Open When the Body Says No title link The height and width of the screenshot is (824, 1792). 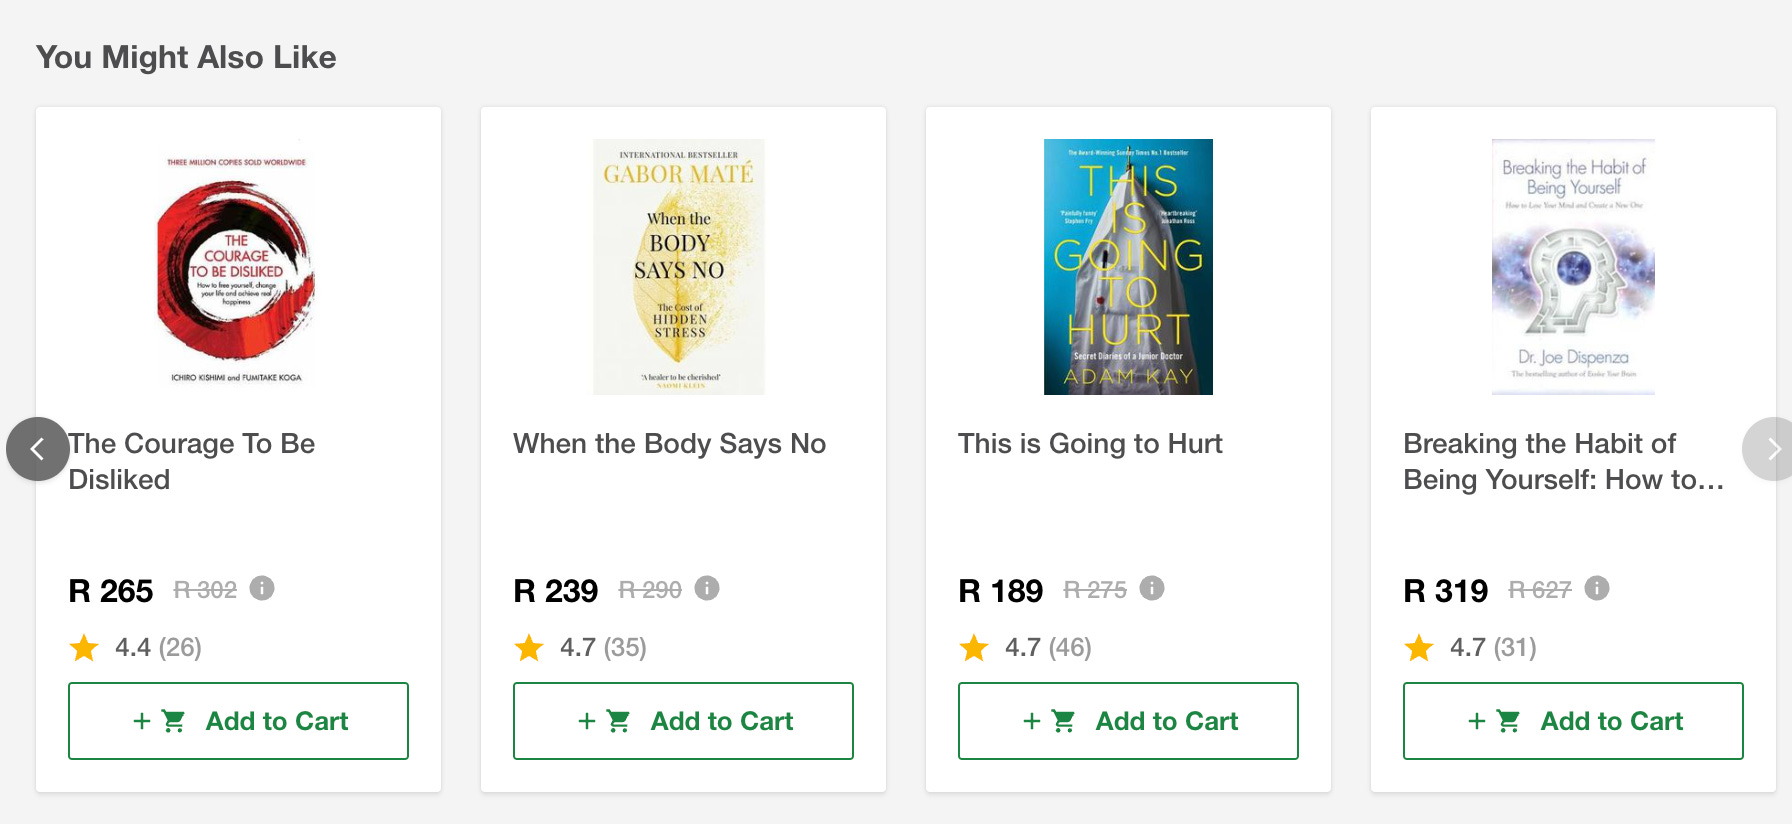tap(669, 444)
